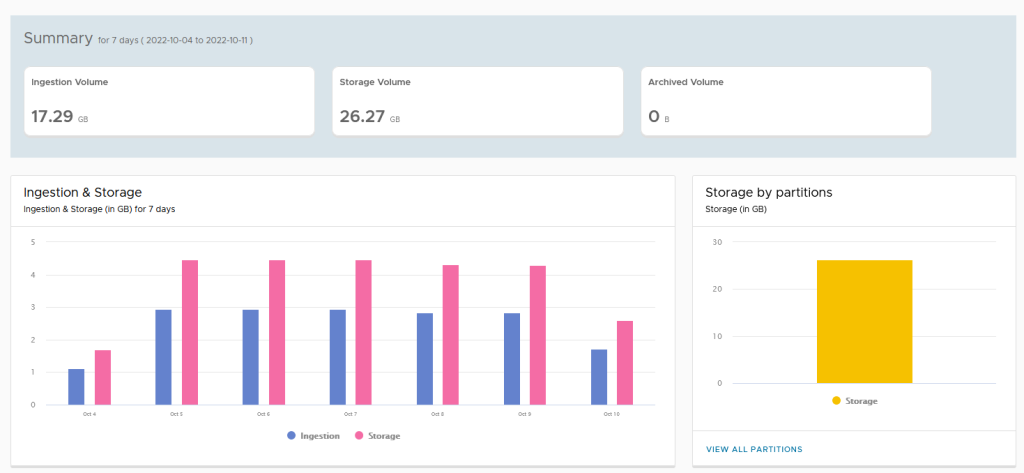Click the blue Ingestion bar for Oct 7
Screen dimensions: 1024x473
pyautogui.click(x=337, y=357)
